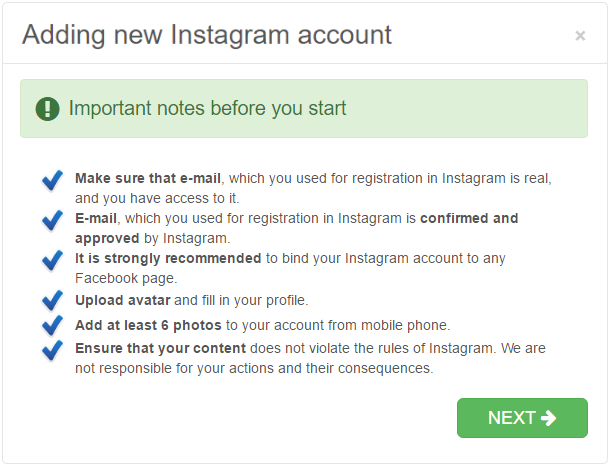Click the bold 'Ensure that your content' text
This screenshot has height=465, width=609.
[x=160, y=348]
